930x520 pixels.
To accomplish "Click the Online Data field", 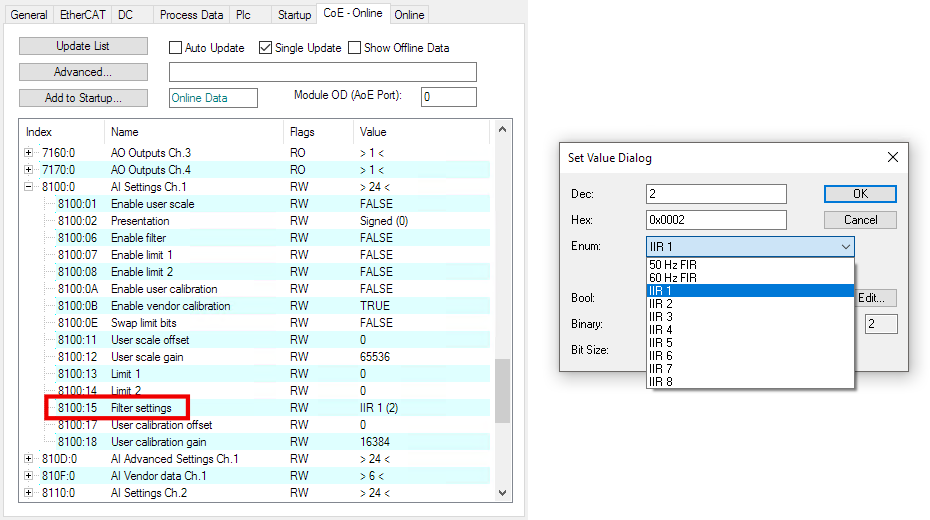I will click(x=213, y=98).
